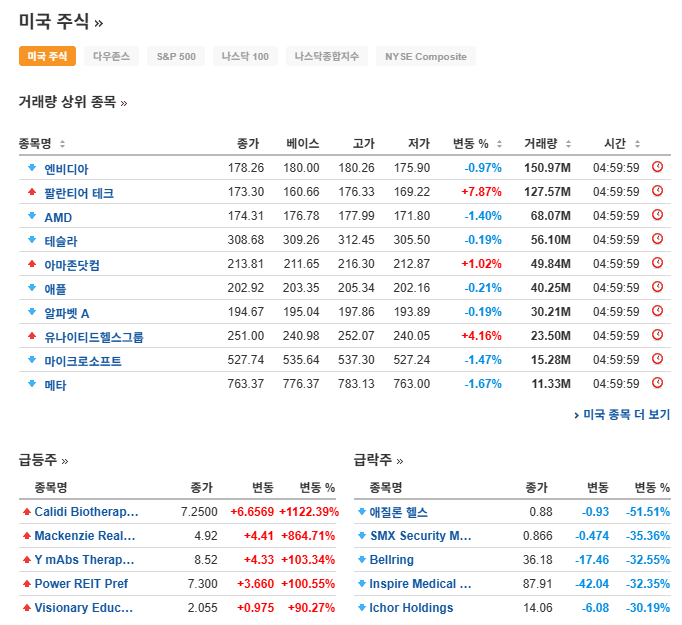Click the up arrow icon beside Calidi Biotherap...
This screenshot has height=625, width=682.
coord(27,512)
